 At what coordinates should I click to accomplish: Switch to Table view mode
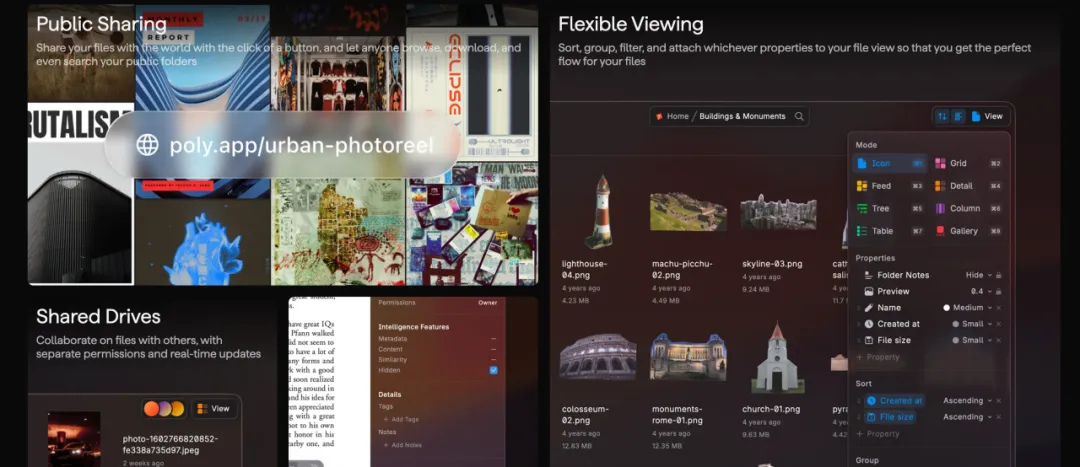coord(881,231)
